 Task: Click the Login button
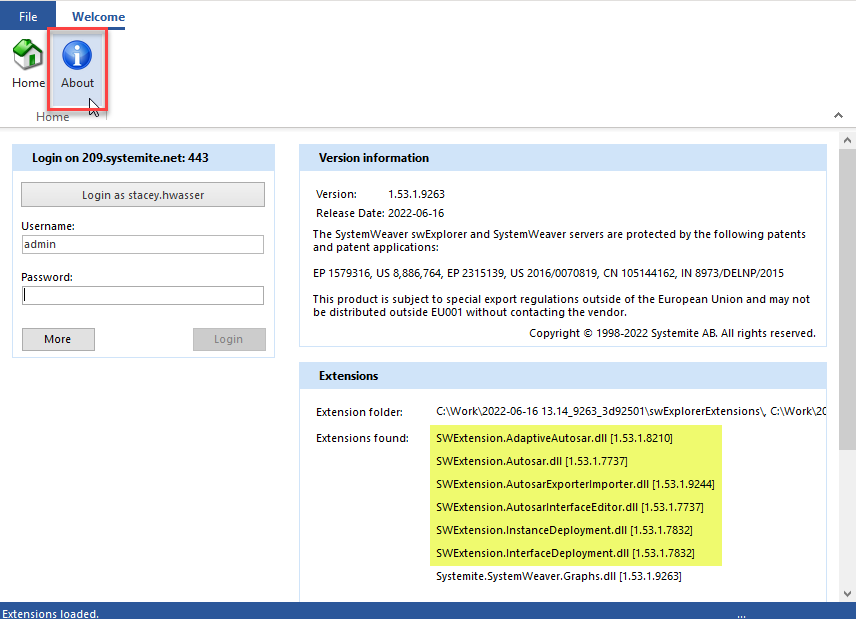[x=229, y=339]
